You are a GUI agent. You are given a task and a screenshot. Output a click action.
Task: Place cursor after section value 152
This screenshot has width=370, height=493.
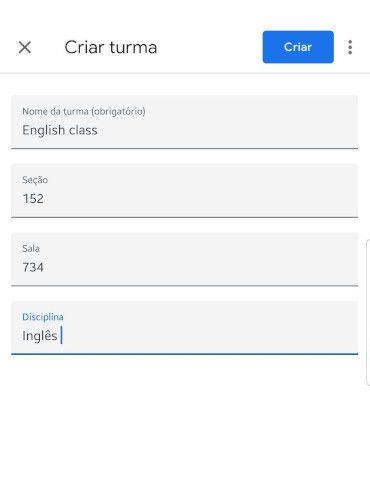pyautogui.click(x=45, y=199)
